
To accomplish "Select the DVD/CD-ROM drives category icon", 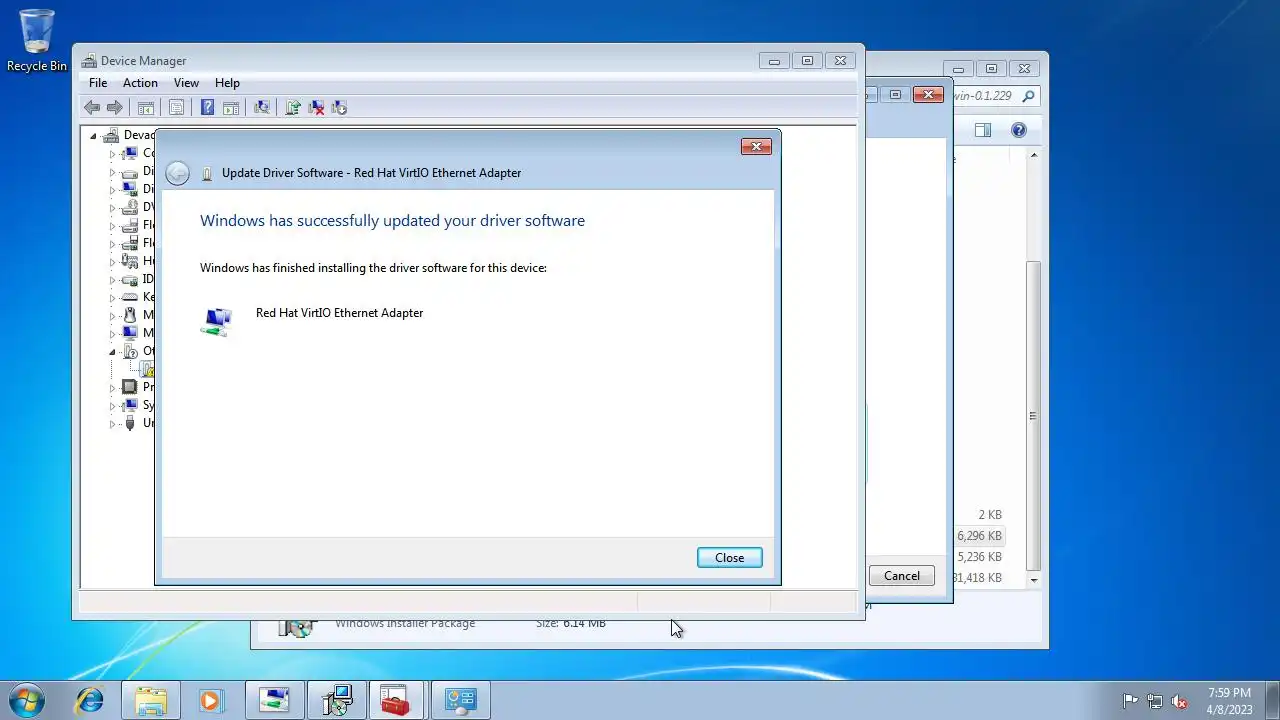I will click(130, 207).
